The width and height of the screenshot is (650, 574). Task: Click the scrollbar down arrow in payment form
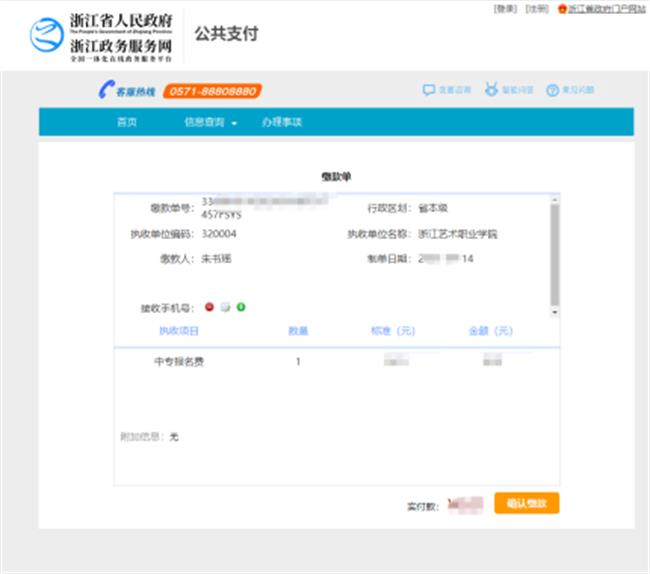555,312
